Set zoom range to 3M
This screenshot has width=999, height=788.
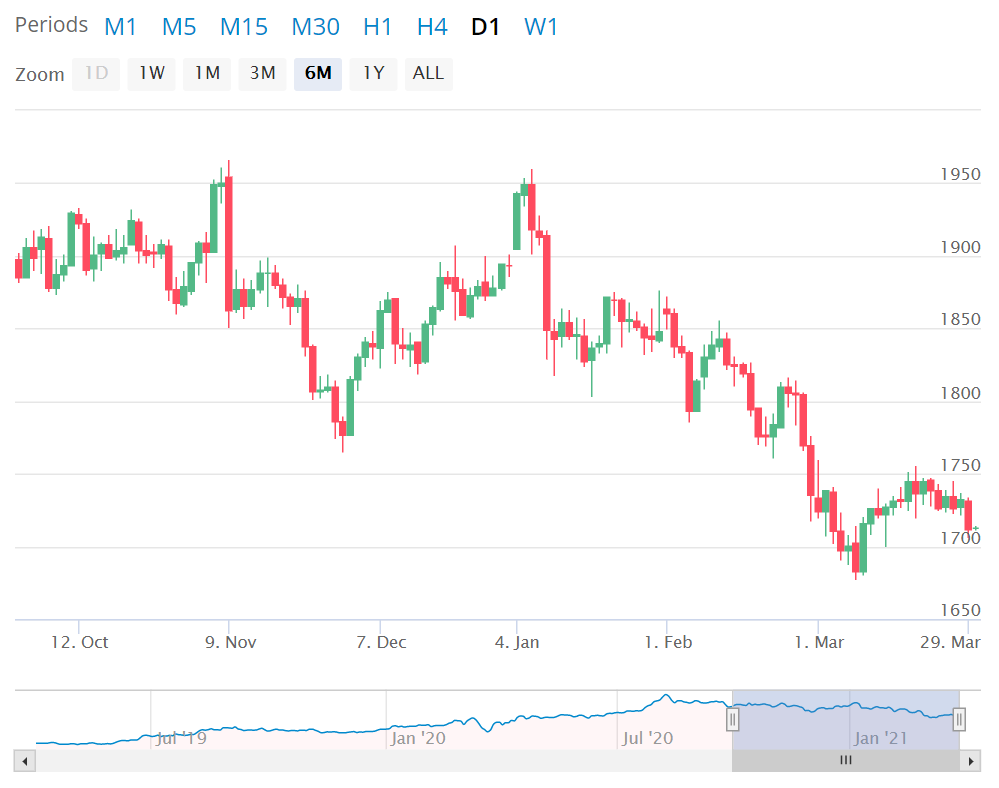[x=262, y=74]
